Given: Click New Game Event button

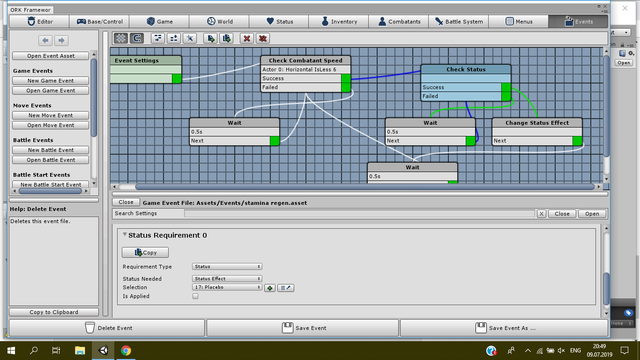Looking at the screenshot, I should [x=51, y=81].
